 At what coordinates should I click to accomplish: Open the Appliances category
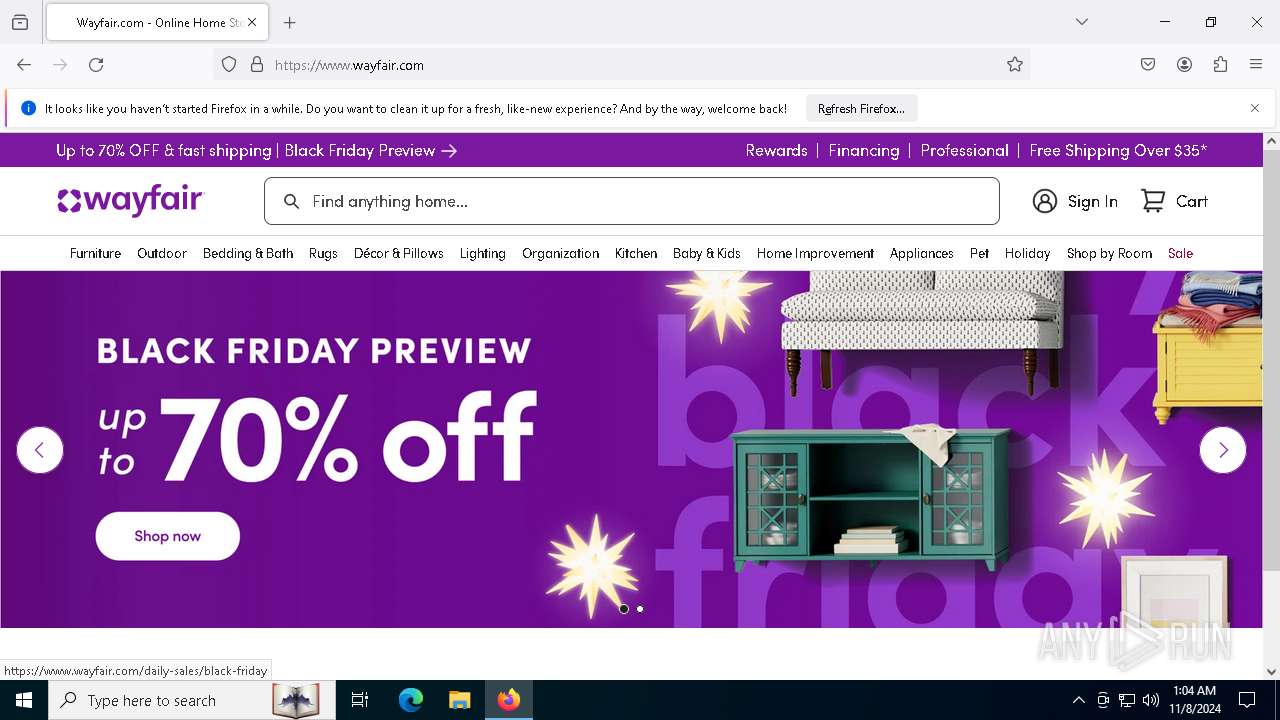[x=922, y=253]
